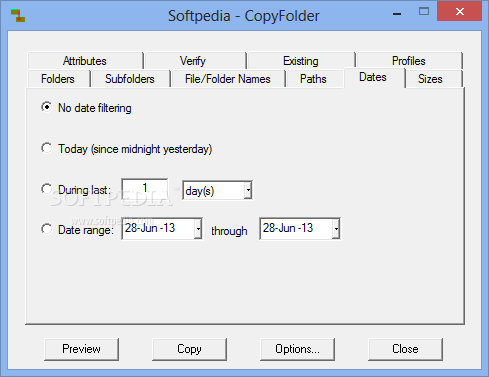
Task: Expand the end date picker dropdown arrow
Action: tap(336, 229)
